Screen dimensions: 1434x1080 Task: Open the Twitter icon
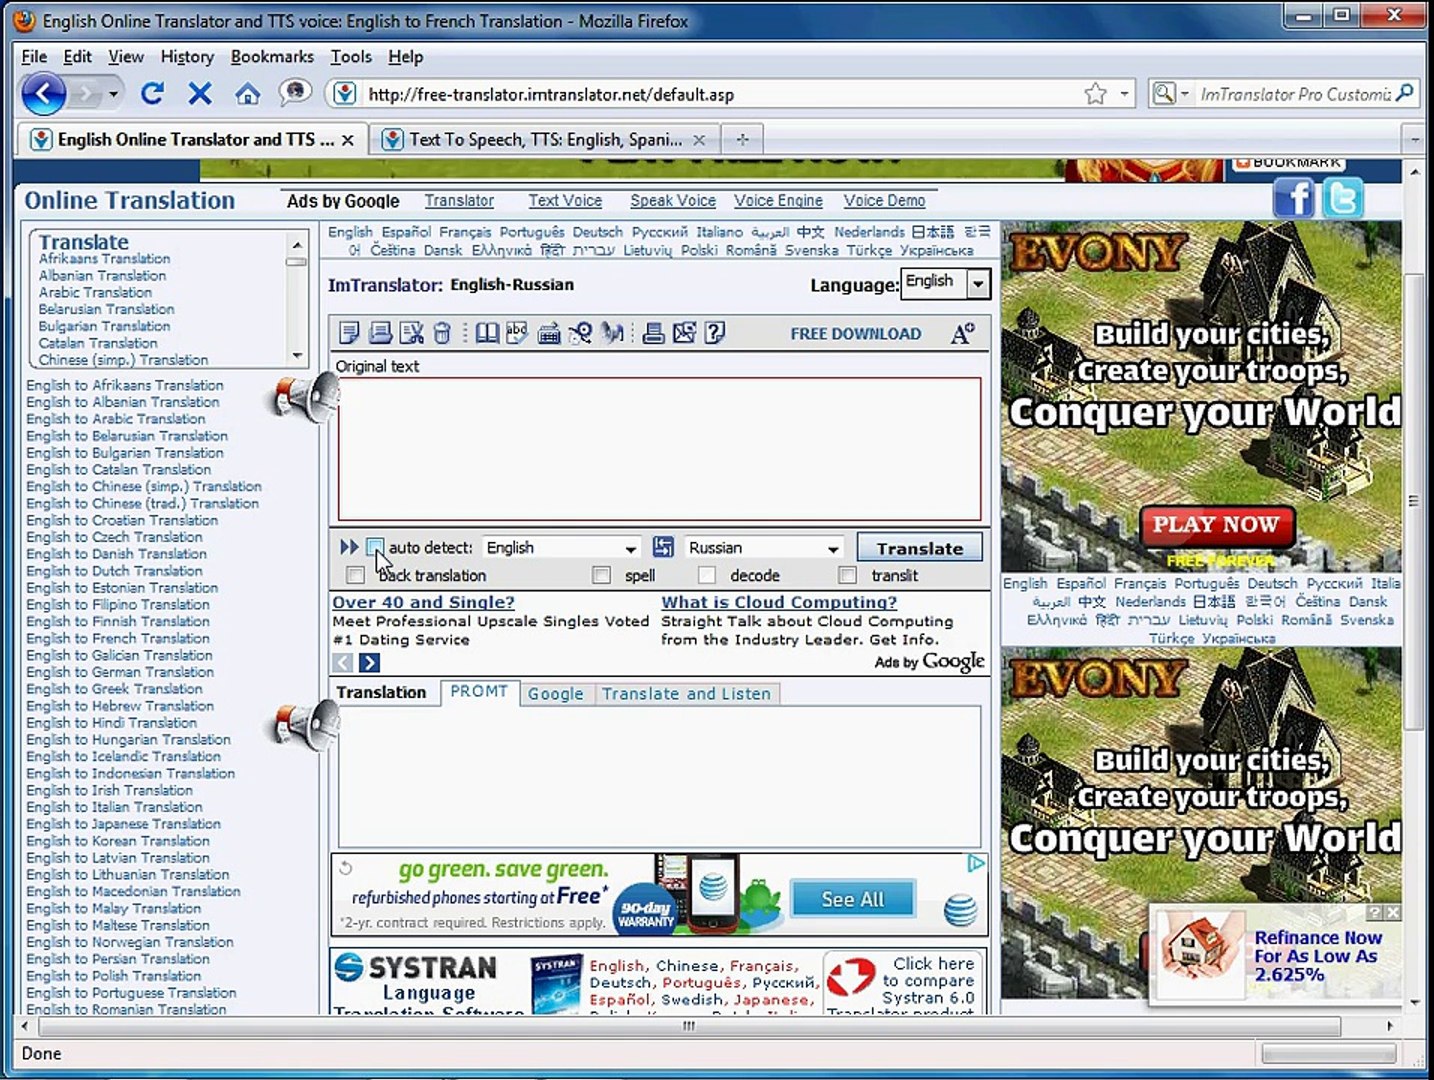click(x=1343, y=198)
